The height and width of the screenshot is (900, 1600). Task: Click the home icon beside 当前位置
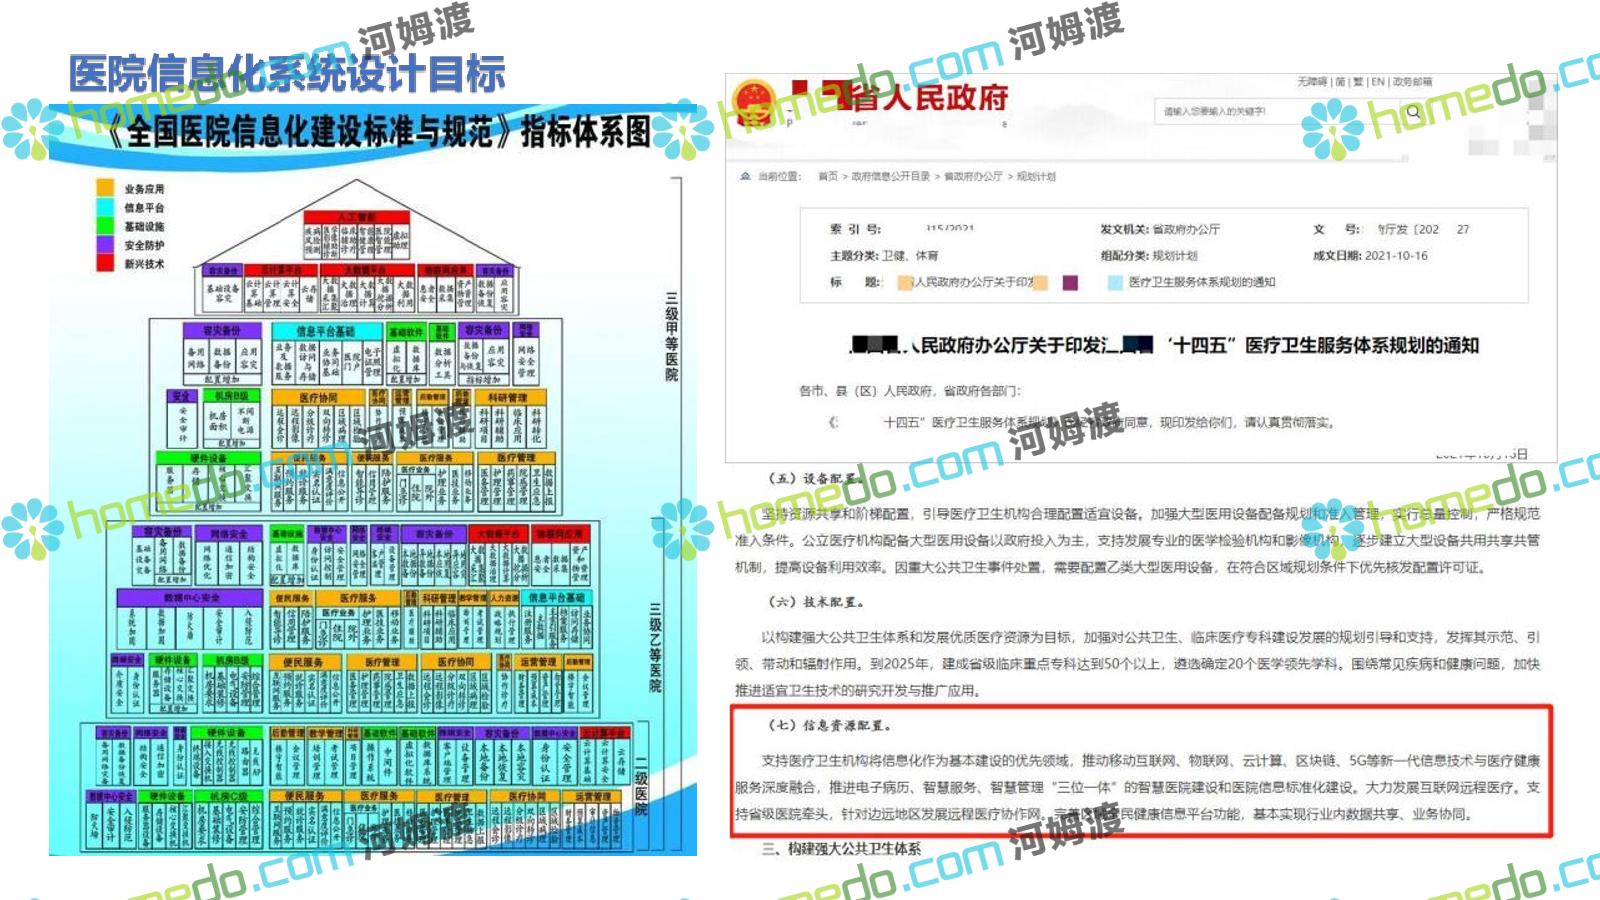[745, 176]
